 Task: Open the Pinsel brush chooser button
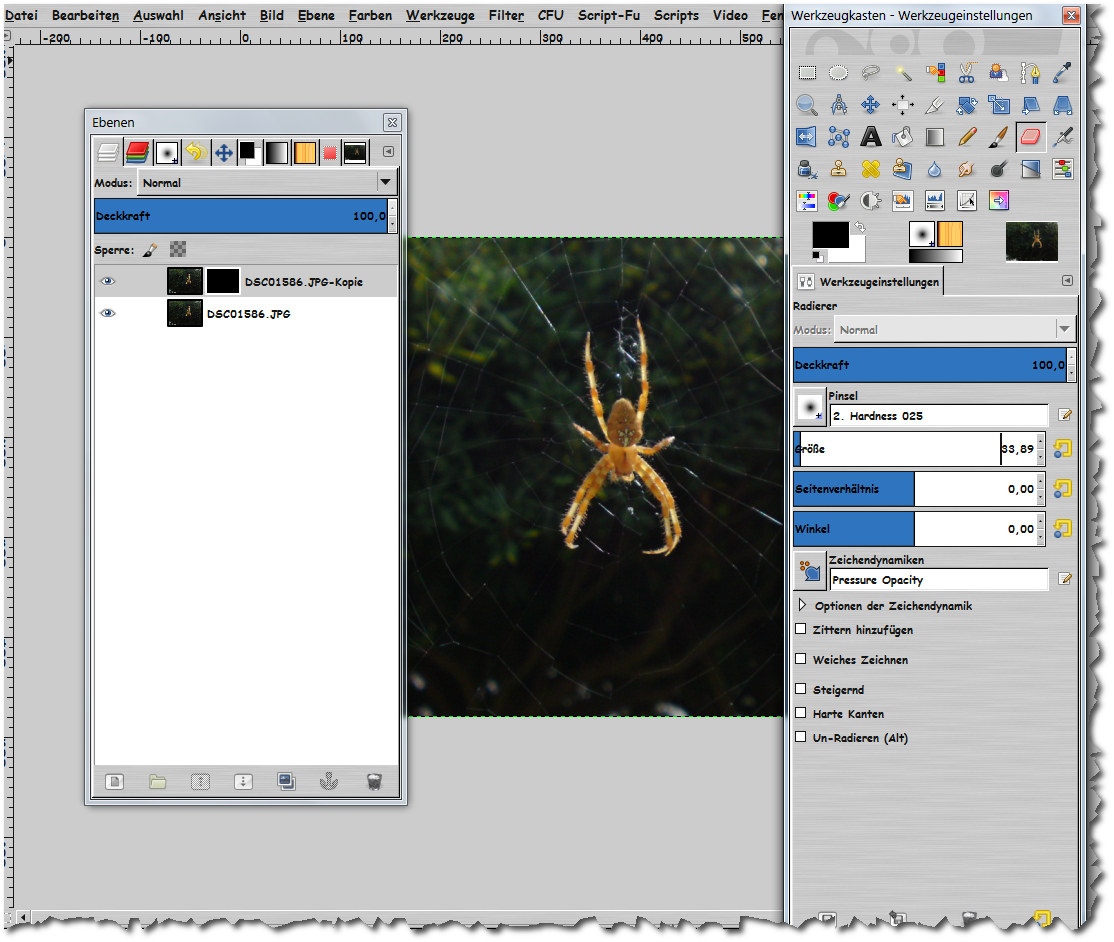click(x=809, y=408)
